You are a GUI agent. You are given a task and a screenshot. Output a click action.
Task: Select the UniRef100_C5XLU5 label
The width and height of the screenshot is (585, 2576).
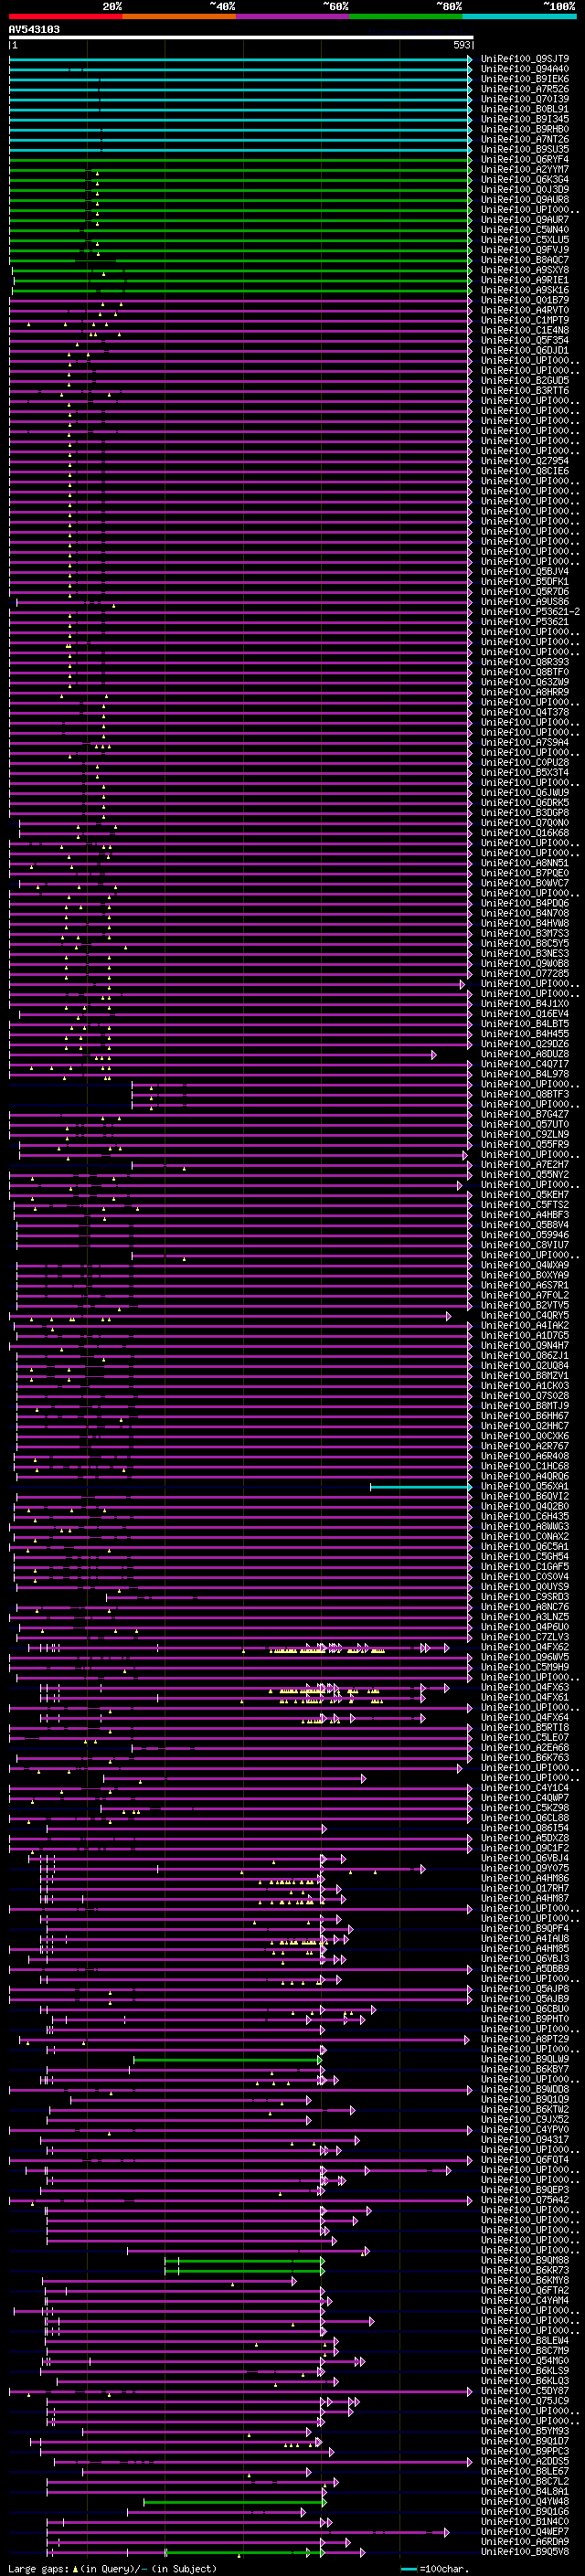tap(525, 240)
